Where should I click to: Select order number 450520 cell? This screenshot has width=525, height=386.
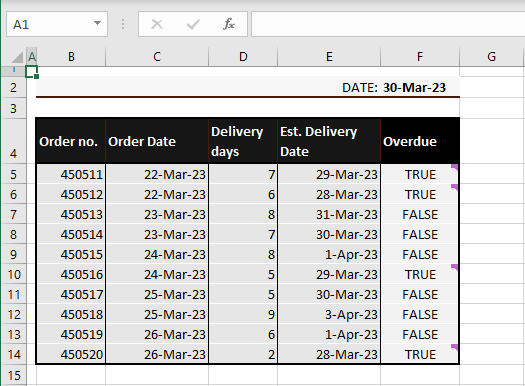click(71, 354)
